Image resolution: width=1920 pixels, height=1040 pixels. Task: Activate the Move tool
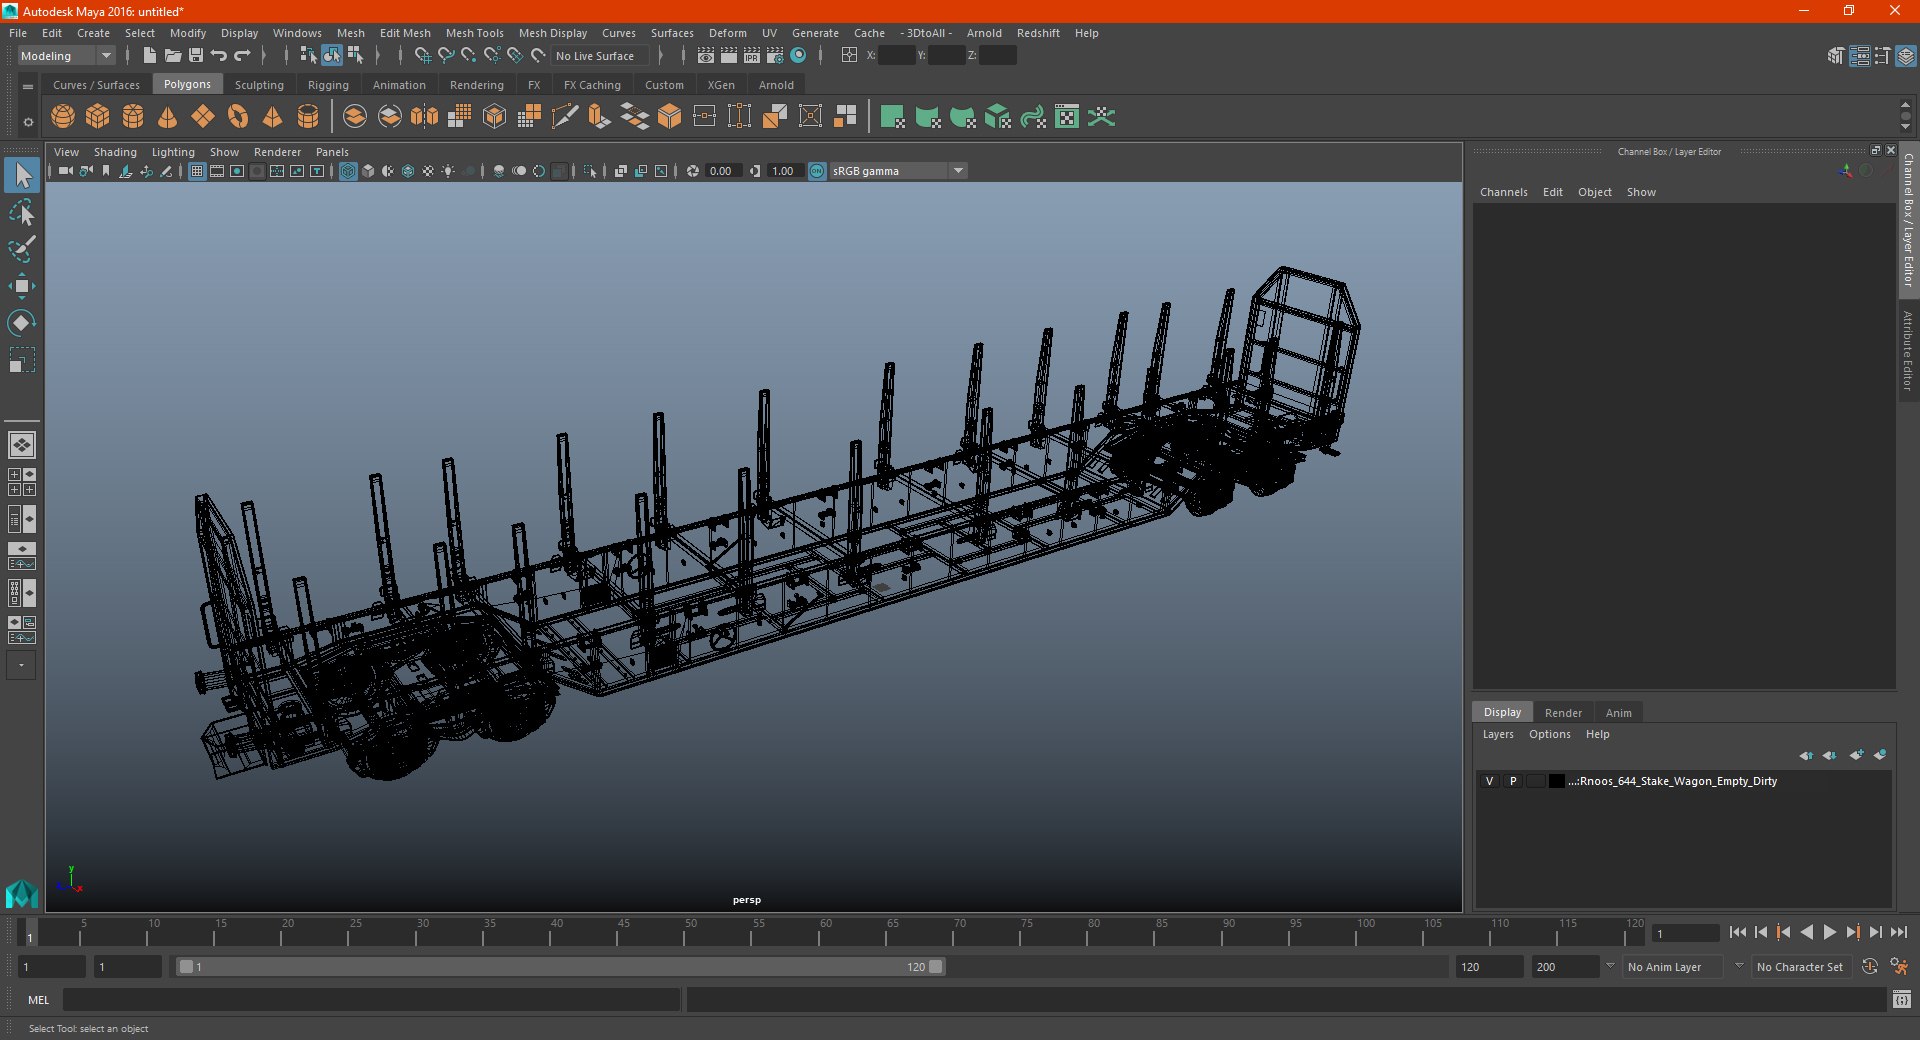22,286
